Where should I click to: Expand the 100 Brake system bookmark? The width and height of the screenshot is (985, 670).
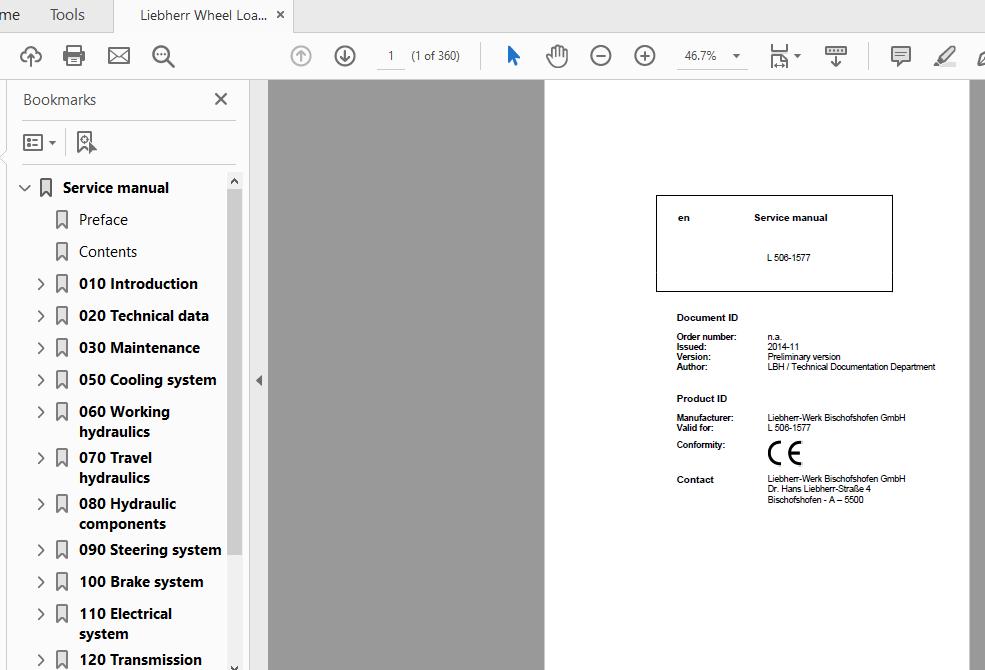(41, 582)
